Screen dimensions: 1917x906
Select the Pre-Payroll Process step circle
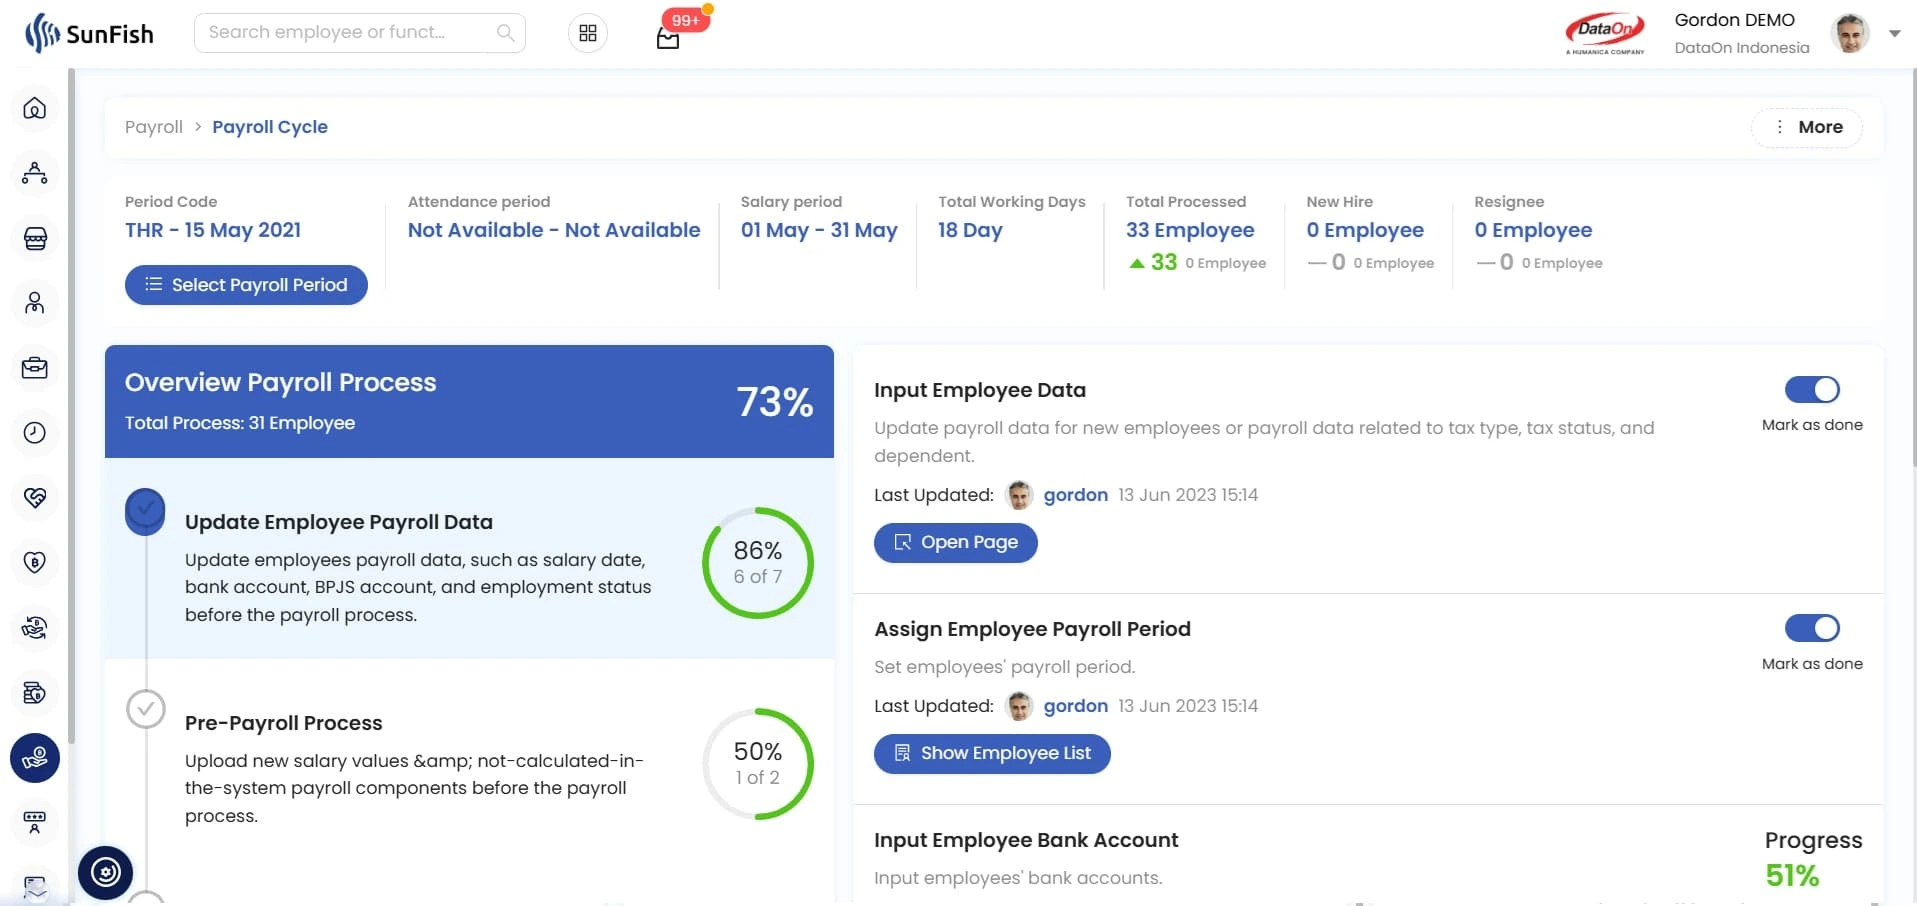146,709
